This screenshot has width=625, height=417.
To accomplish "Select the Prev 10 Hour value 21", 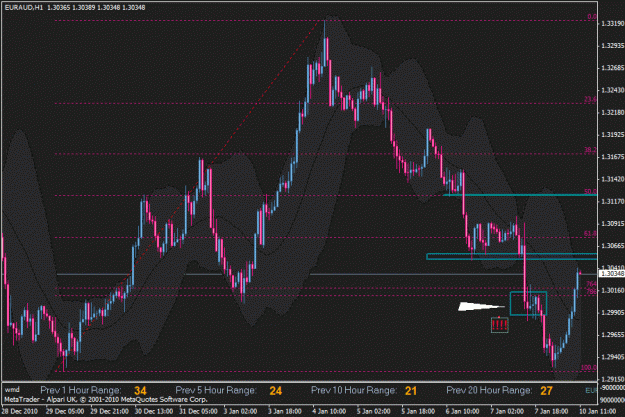I will [x=411, y=391].
